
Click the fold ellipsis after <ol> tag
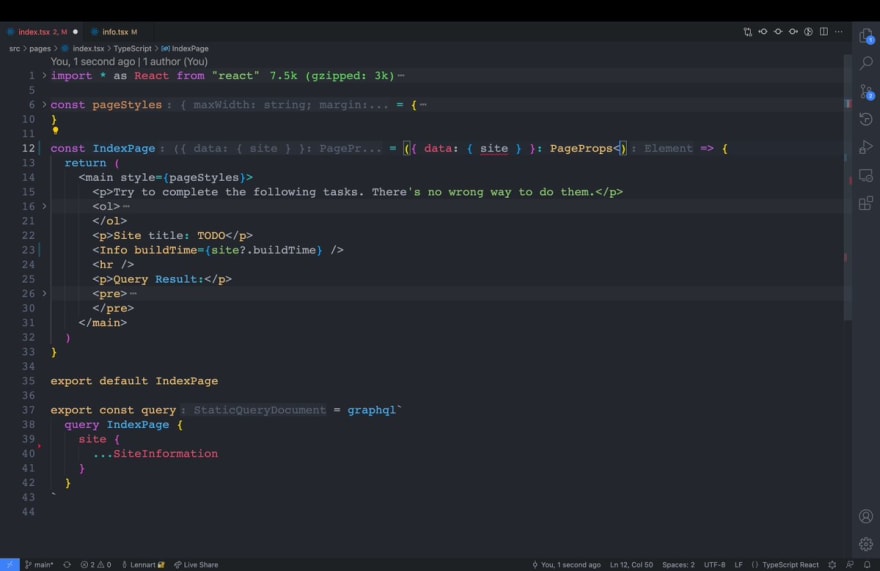click(x=126, y=207)
